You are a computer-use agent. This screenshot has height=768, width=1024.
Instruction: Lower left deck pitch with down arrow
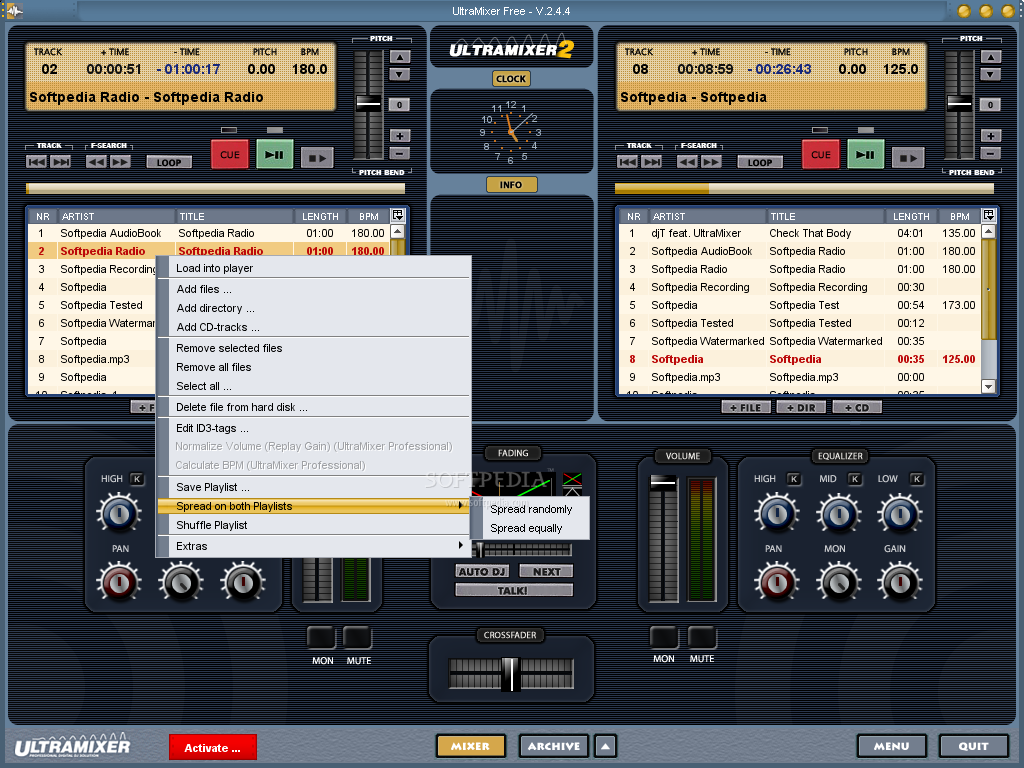click(x=400, y=74)
